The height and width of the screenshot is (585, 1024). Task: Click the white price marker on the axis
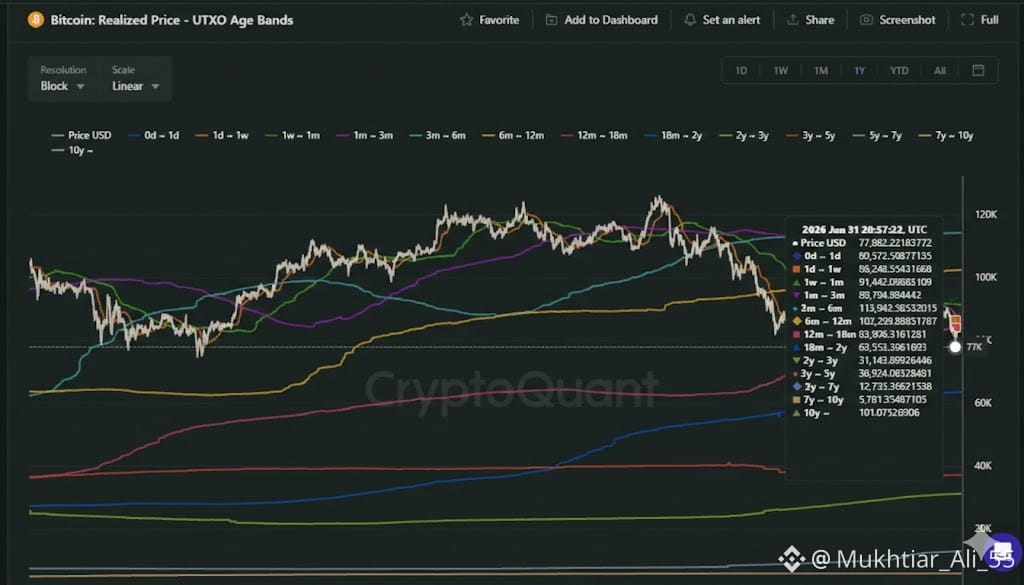955,347
